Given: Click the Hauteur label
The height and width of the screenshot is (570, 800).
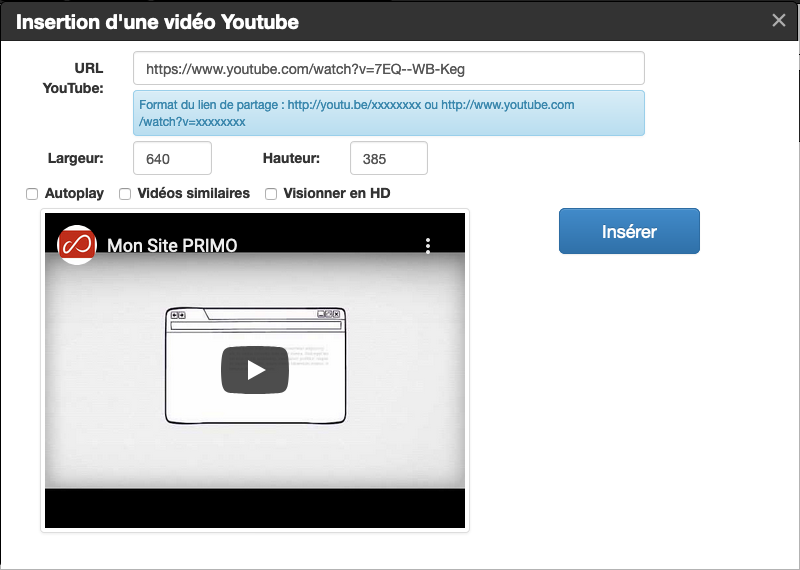Looking at the screenshot, I should 291,158.
